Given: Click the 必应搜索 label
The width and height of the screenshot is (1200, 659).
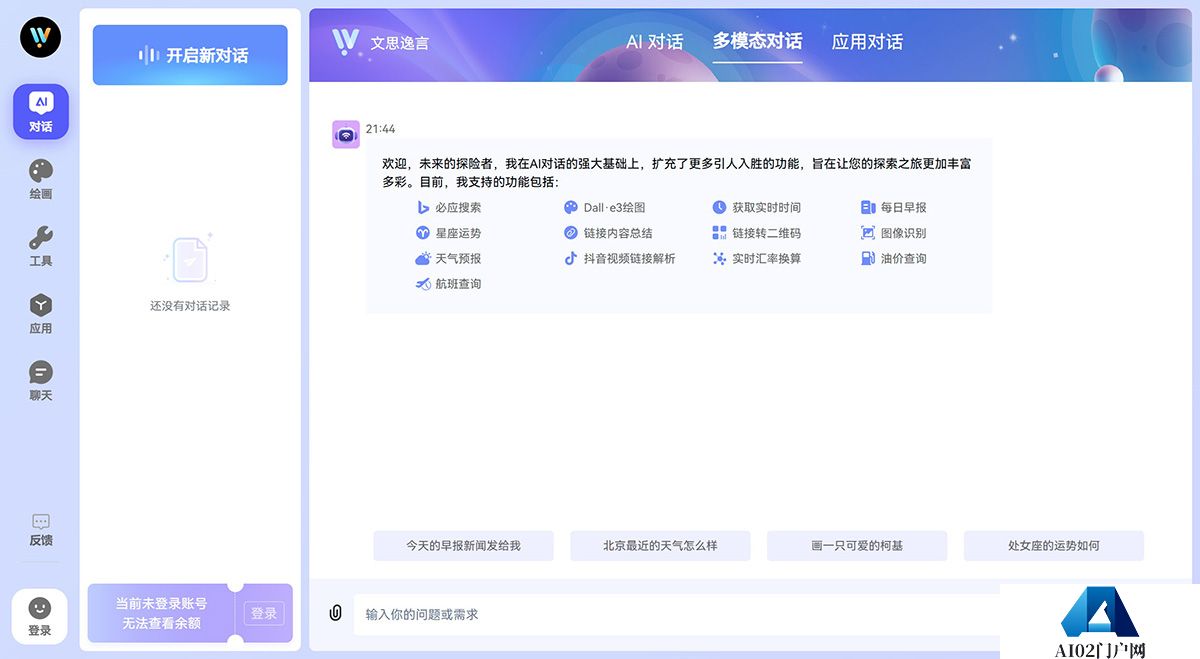Looking at the screenshot, I should pyautogui.click(x=458, y=207).
